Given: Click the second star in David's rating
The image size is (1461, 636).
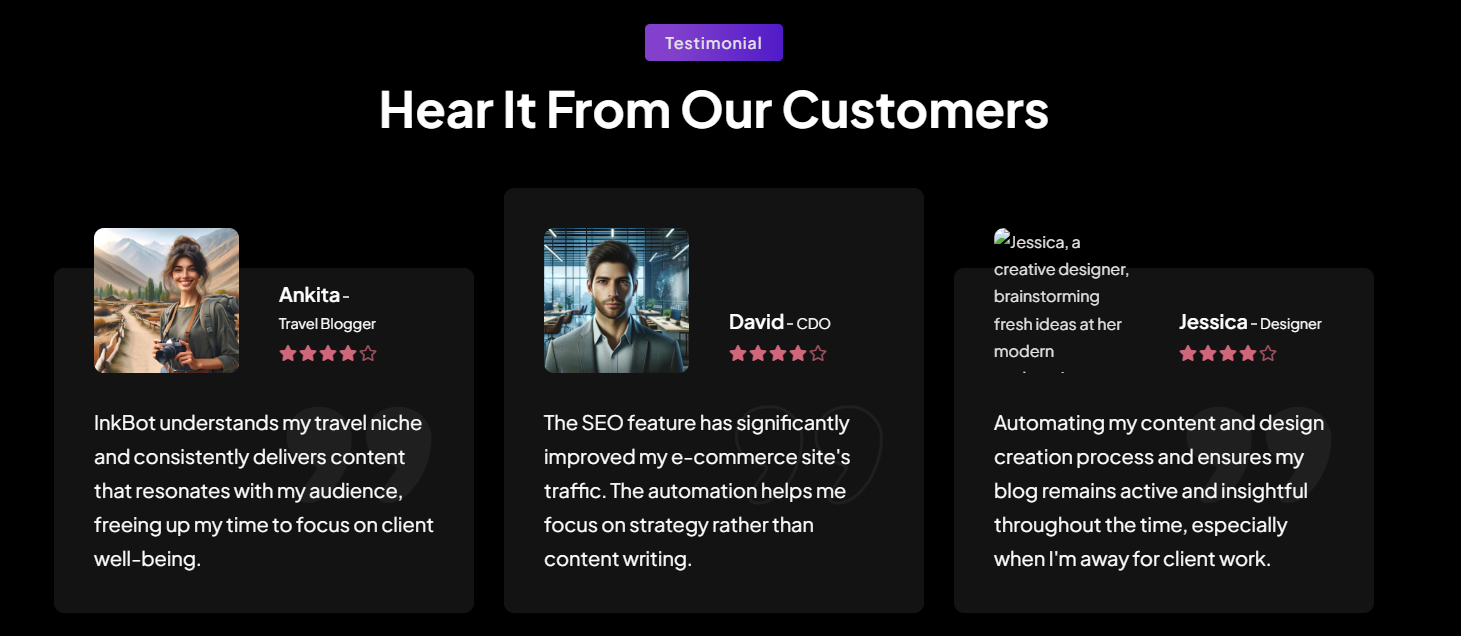Looking at the screenshot, I should pos(758,353).
